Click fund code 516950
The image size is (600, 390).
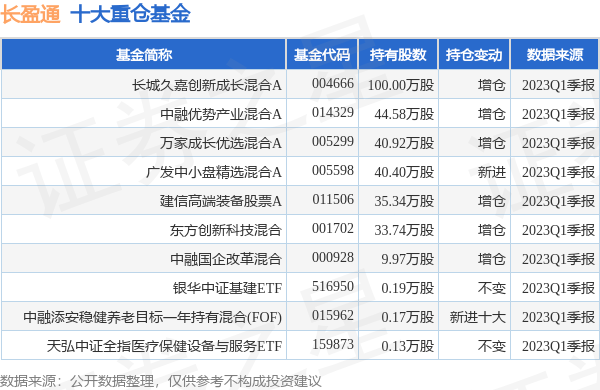(333, 287)
